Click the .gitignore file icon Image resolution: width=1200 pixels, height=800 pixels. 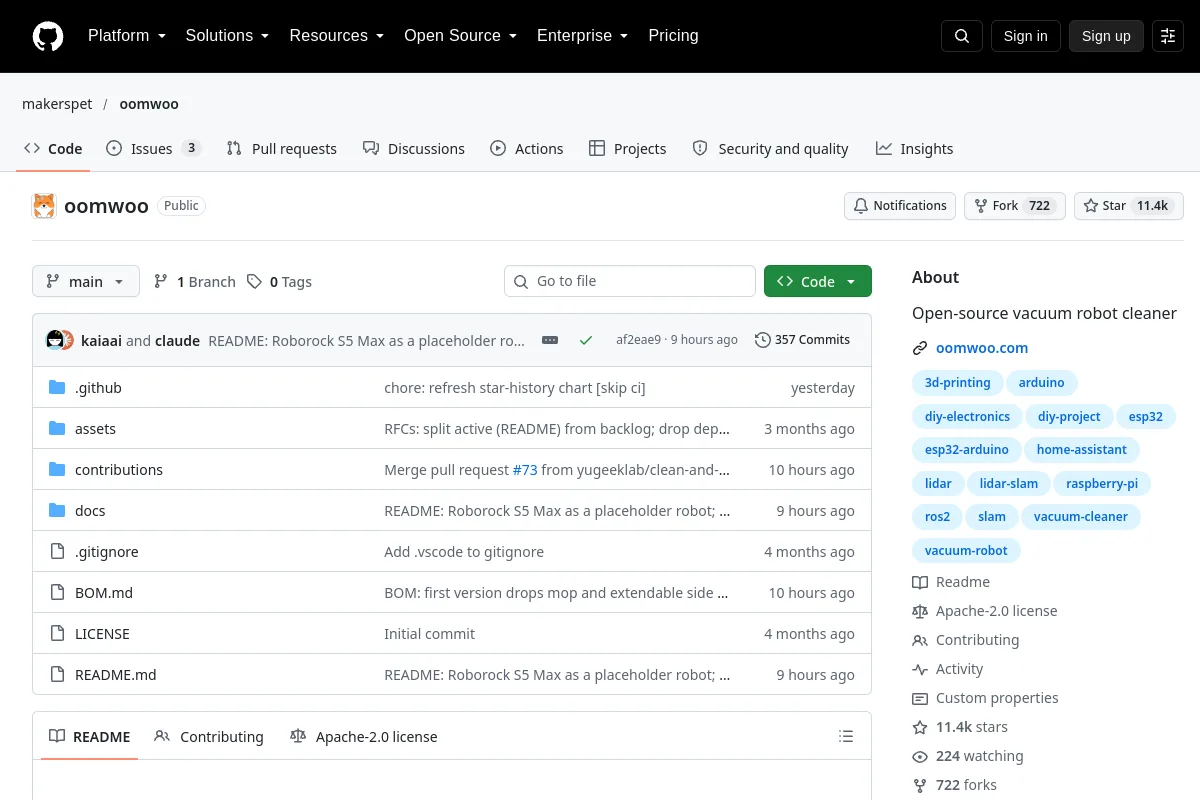coord(57,552)
